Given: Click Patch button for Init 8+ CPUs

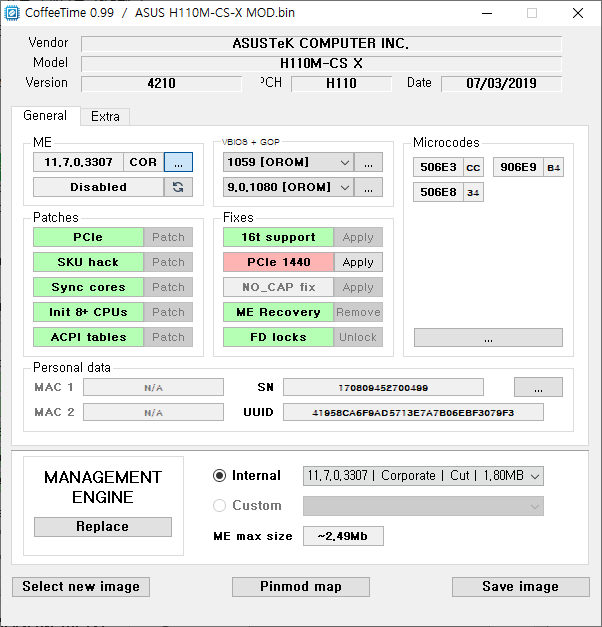Looking at the screenshot, I should 168,312.
